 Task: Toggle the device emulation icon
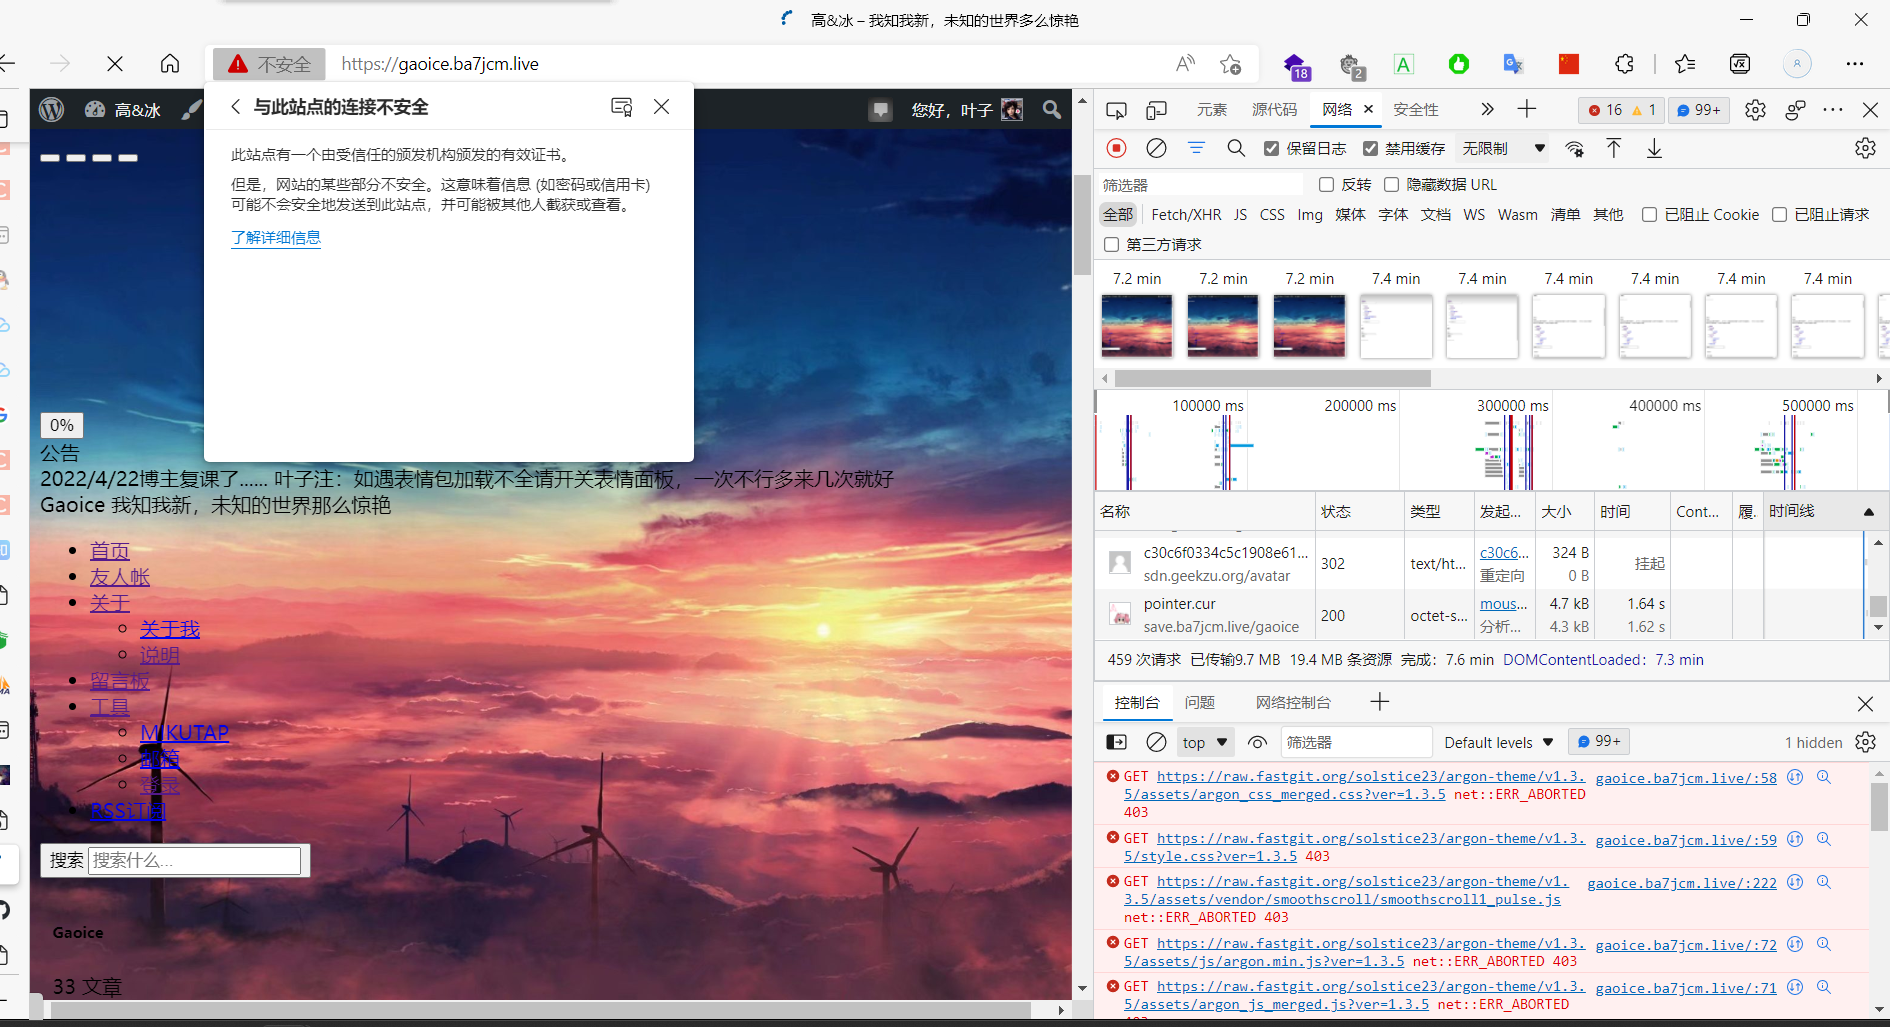click(1157, 110)
